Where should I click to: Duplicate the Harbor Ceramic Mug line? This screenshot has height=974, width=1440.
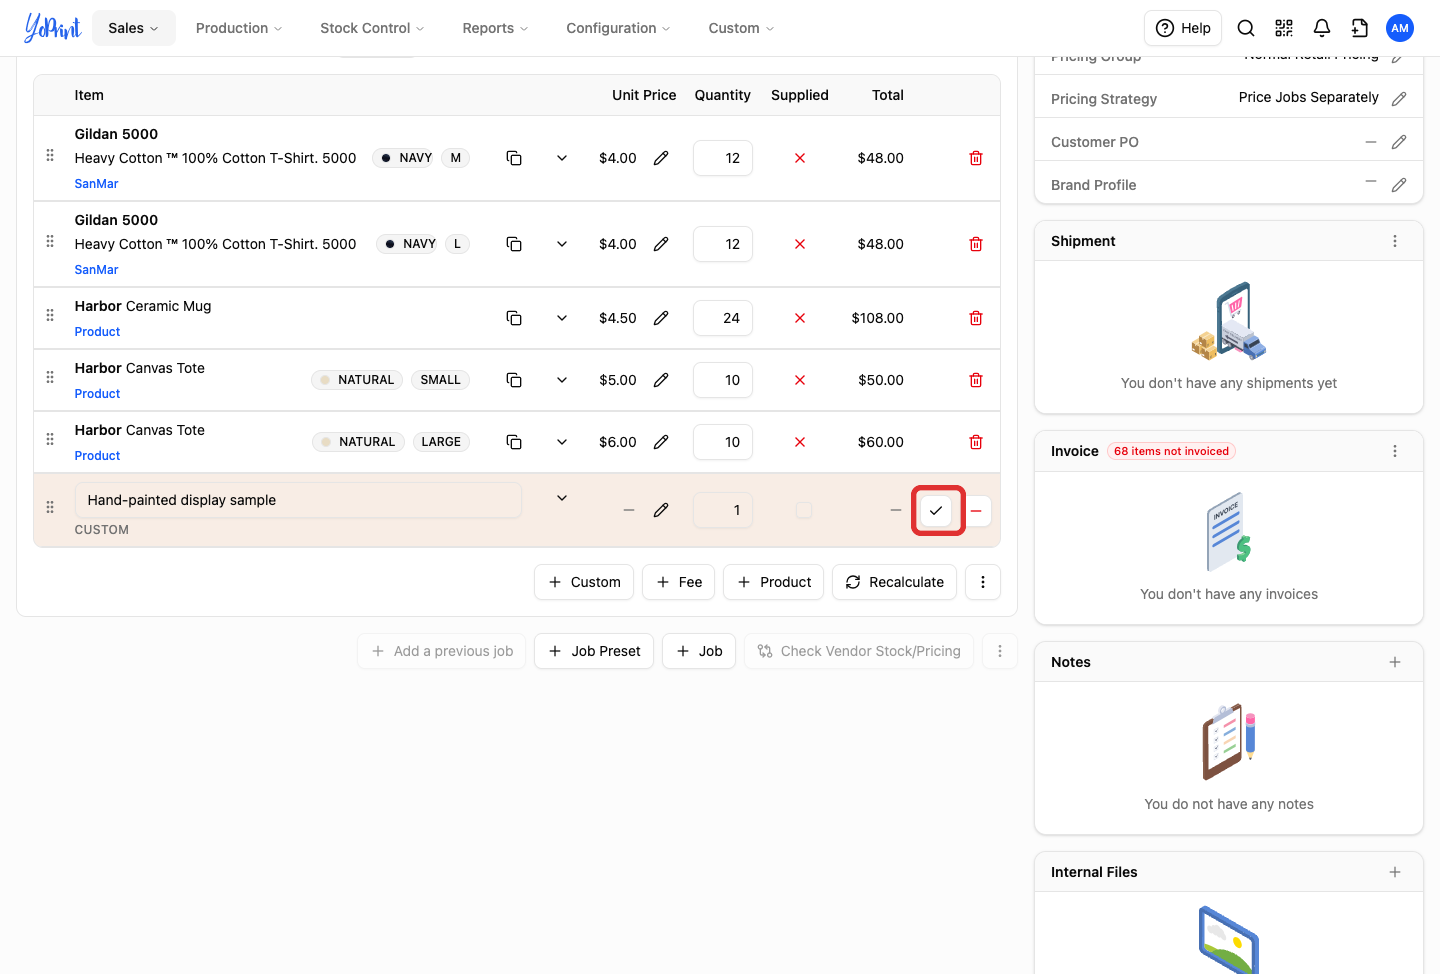514,318
